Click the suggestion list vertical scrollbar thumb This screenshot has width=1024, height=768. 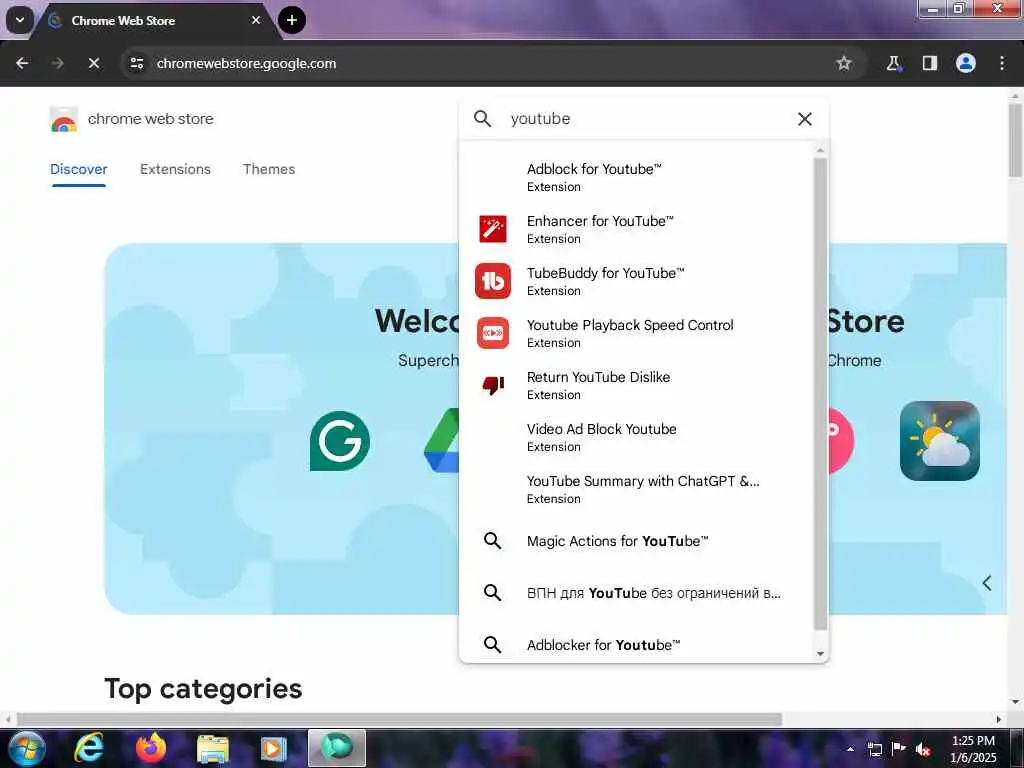[x=820, y=394]
